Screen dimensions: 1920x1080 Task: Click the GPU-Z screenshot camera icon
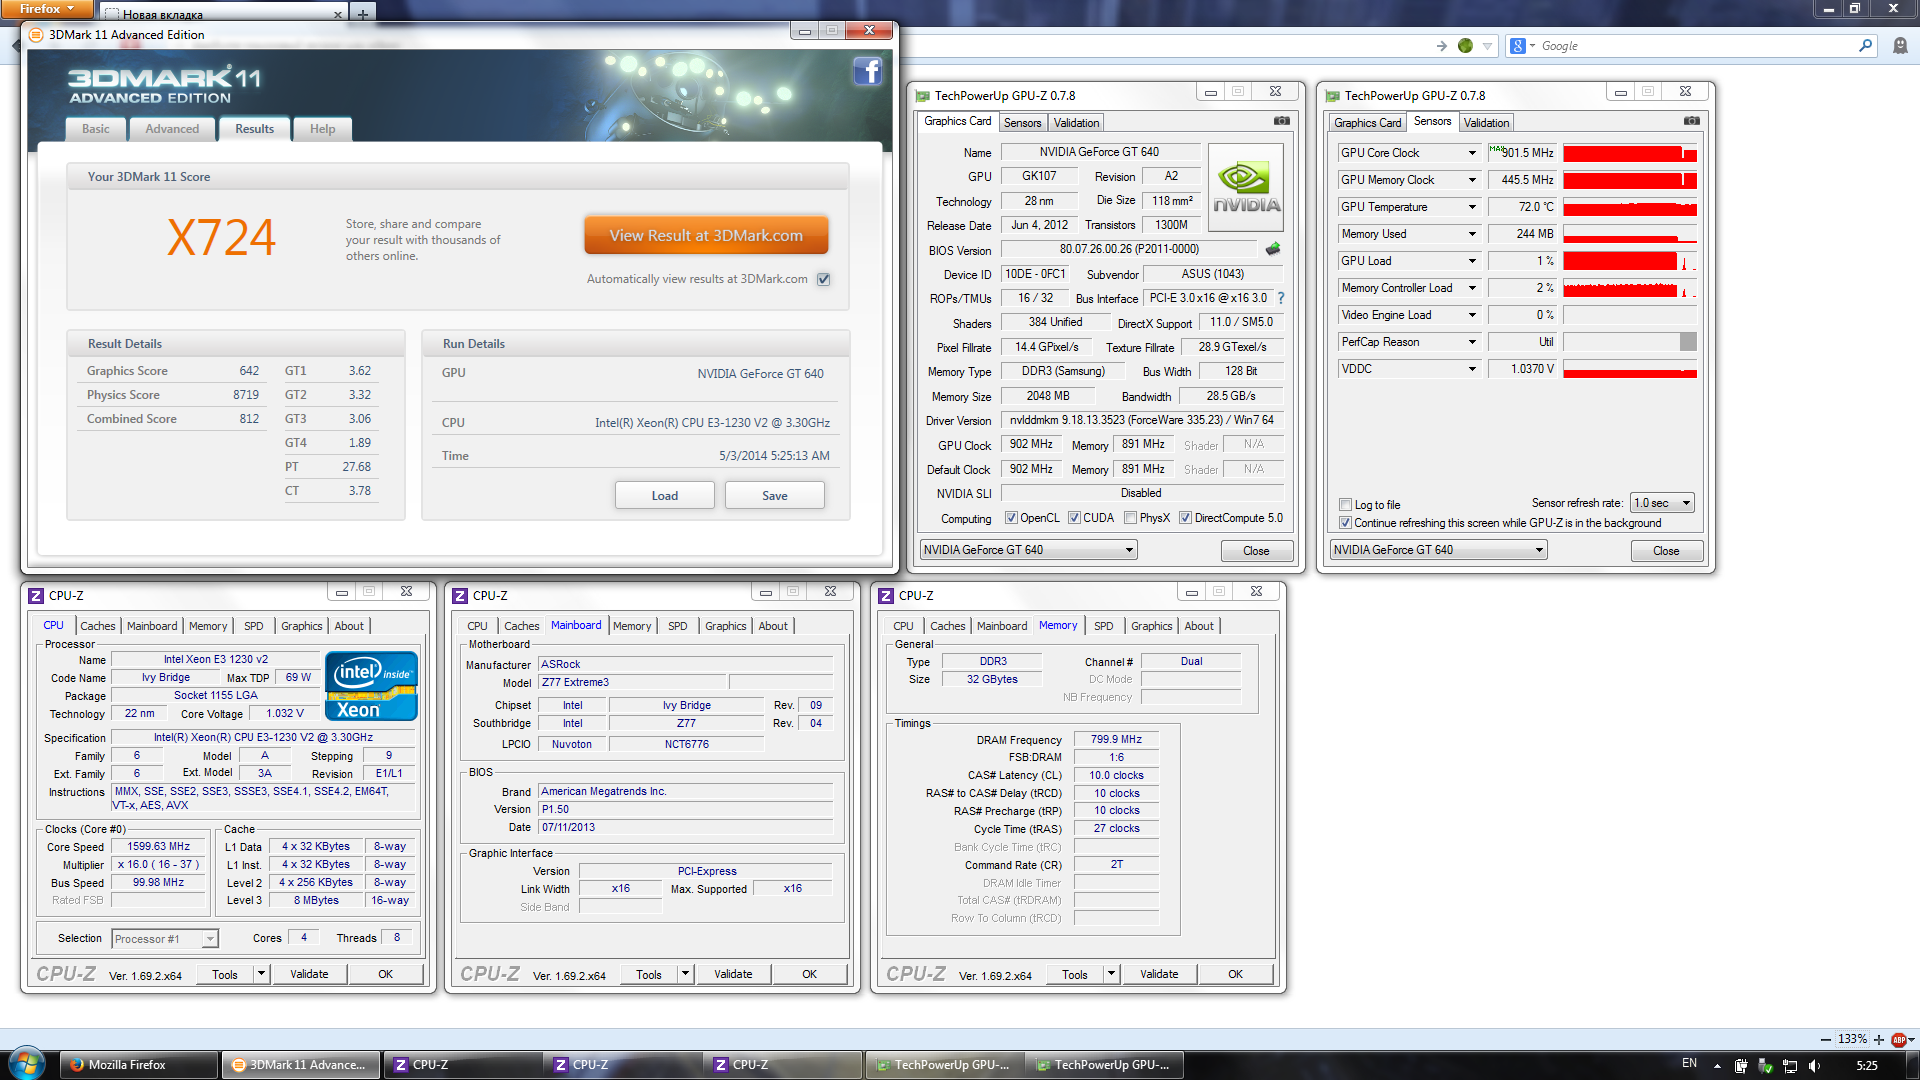pyautogui.click(x=1281, y=121)
